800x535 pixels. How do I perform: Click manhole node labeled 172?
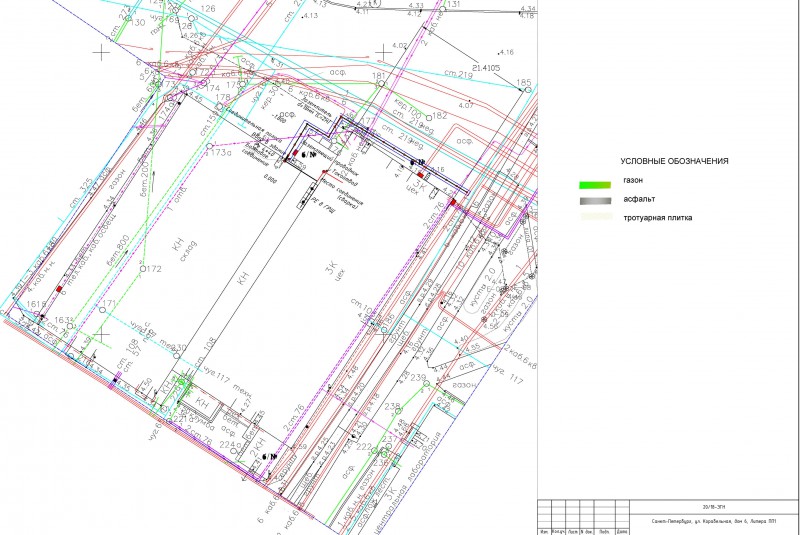[143, 268]
